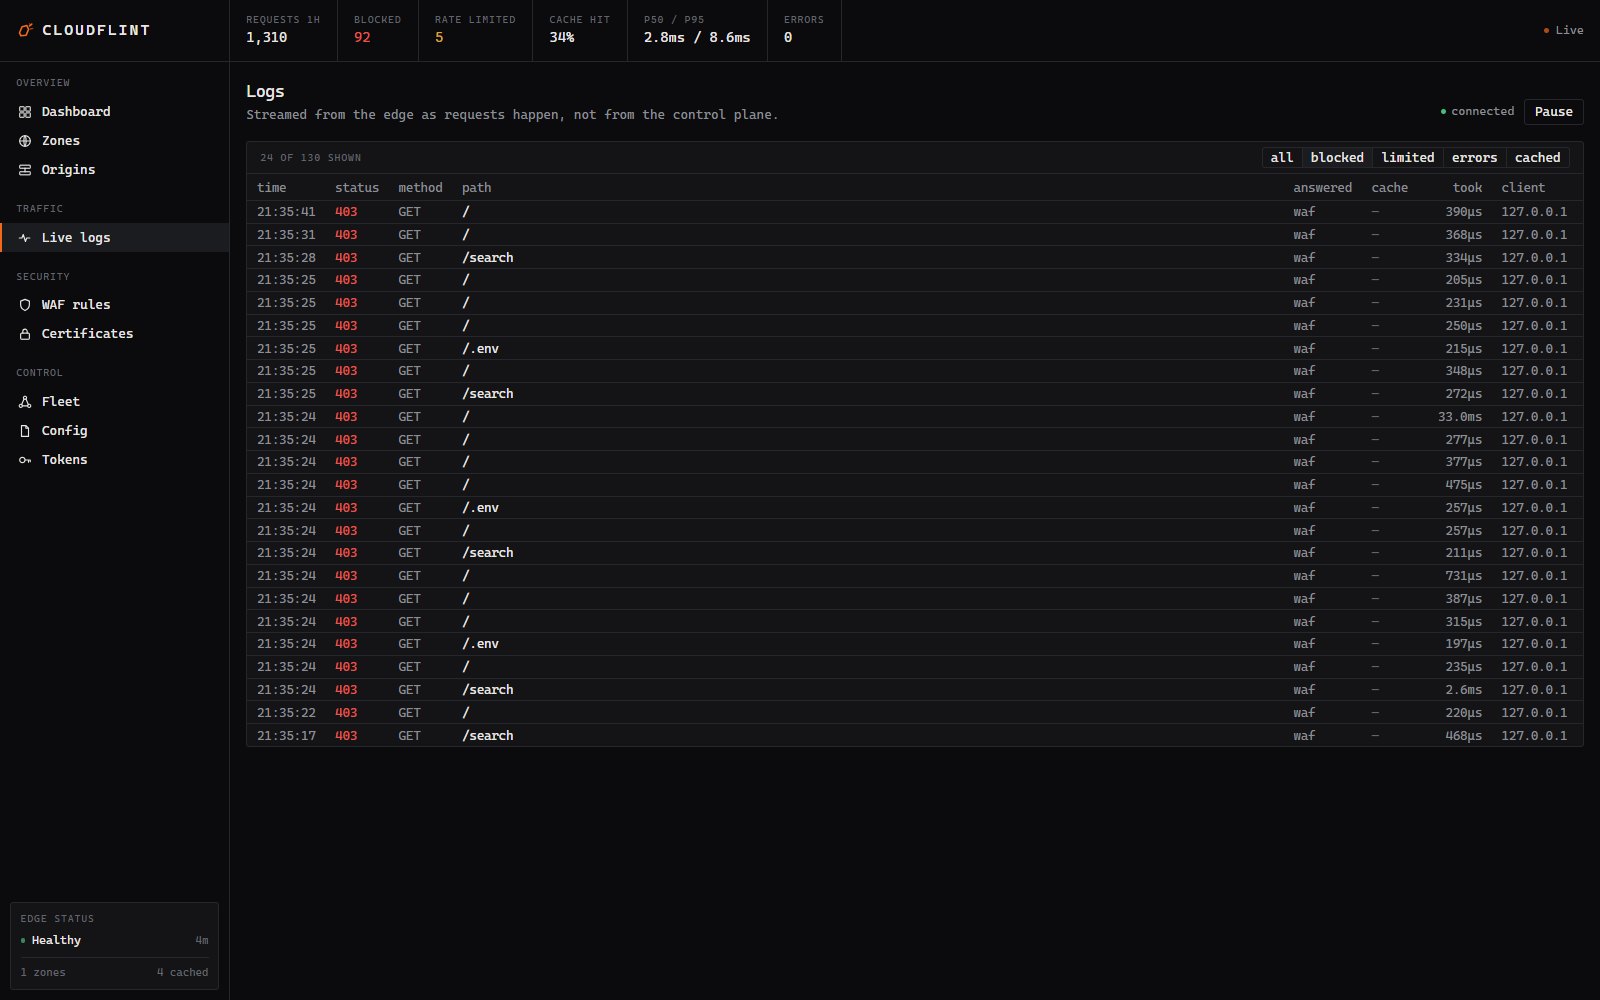
Task: Click the Live logs pulse icon
Action: tap(25, 238)
